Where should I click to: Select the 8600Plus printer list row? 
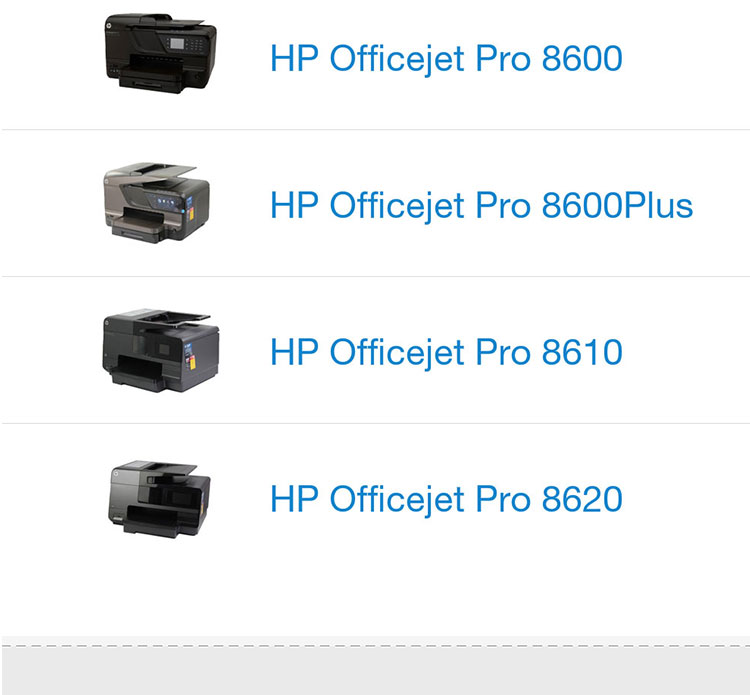375,203
